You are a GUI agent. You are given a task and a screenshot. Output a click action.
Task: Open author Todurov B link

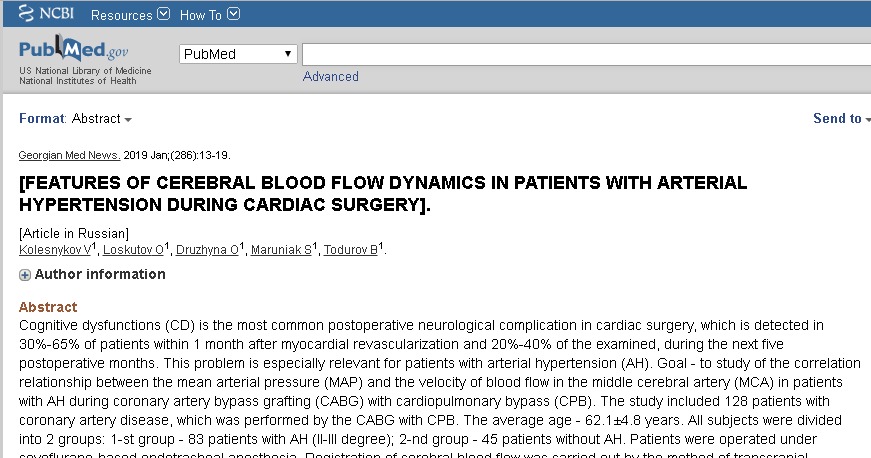point(351,250)
